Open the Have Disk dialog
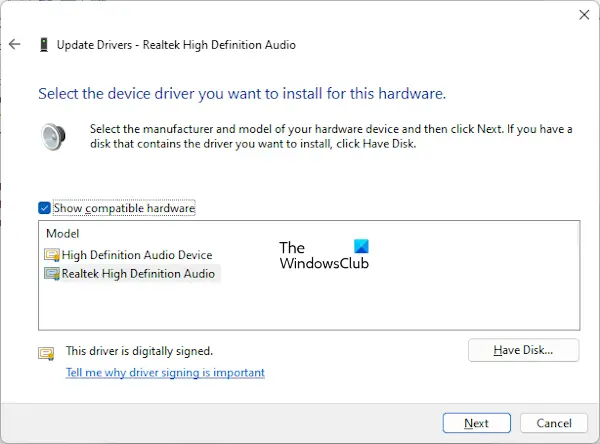The width and height of the screenshot is (600, 444). click(523, 350)
